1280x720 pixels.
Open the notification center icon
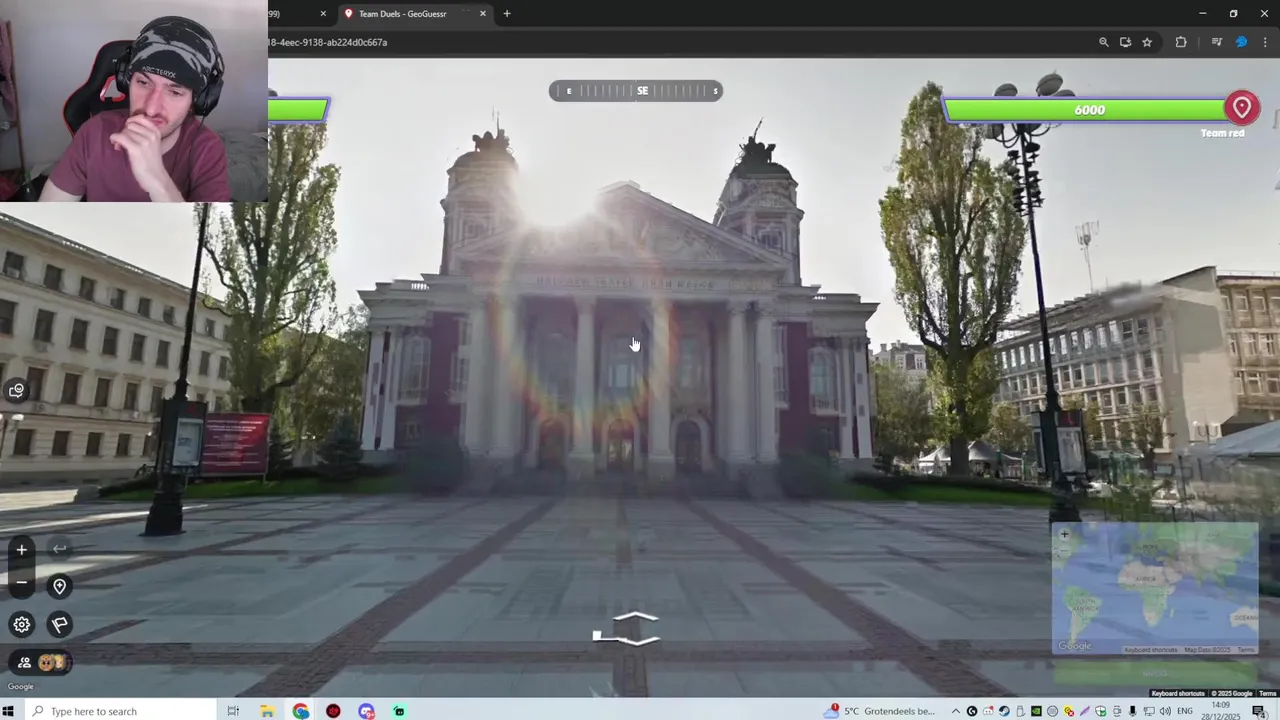(x=1258, y=711)
